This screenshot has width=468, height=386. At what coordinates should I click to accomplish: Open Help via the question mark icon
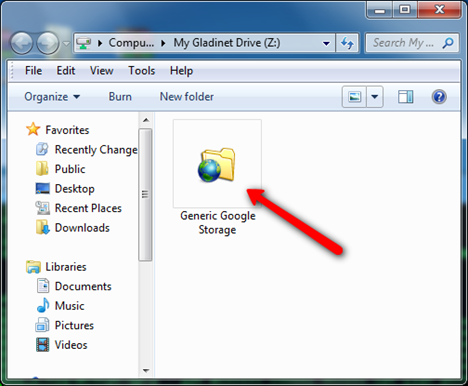tap(439, 97)
